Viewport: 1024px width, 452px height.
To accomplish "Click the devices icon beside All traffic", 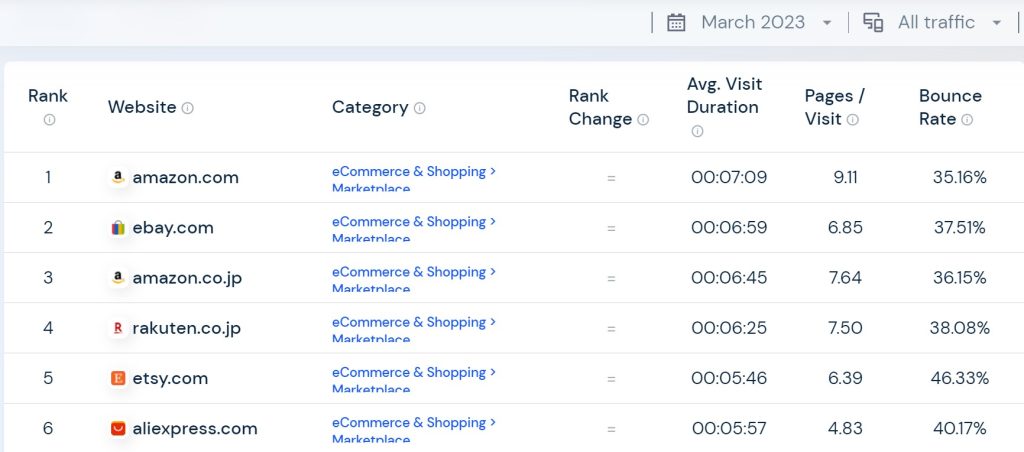I will [x=873, y=22].
